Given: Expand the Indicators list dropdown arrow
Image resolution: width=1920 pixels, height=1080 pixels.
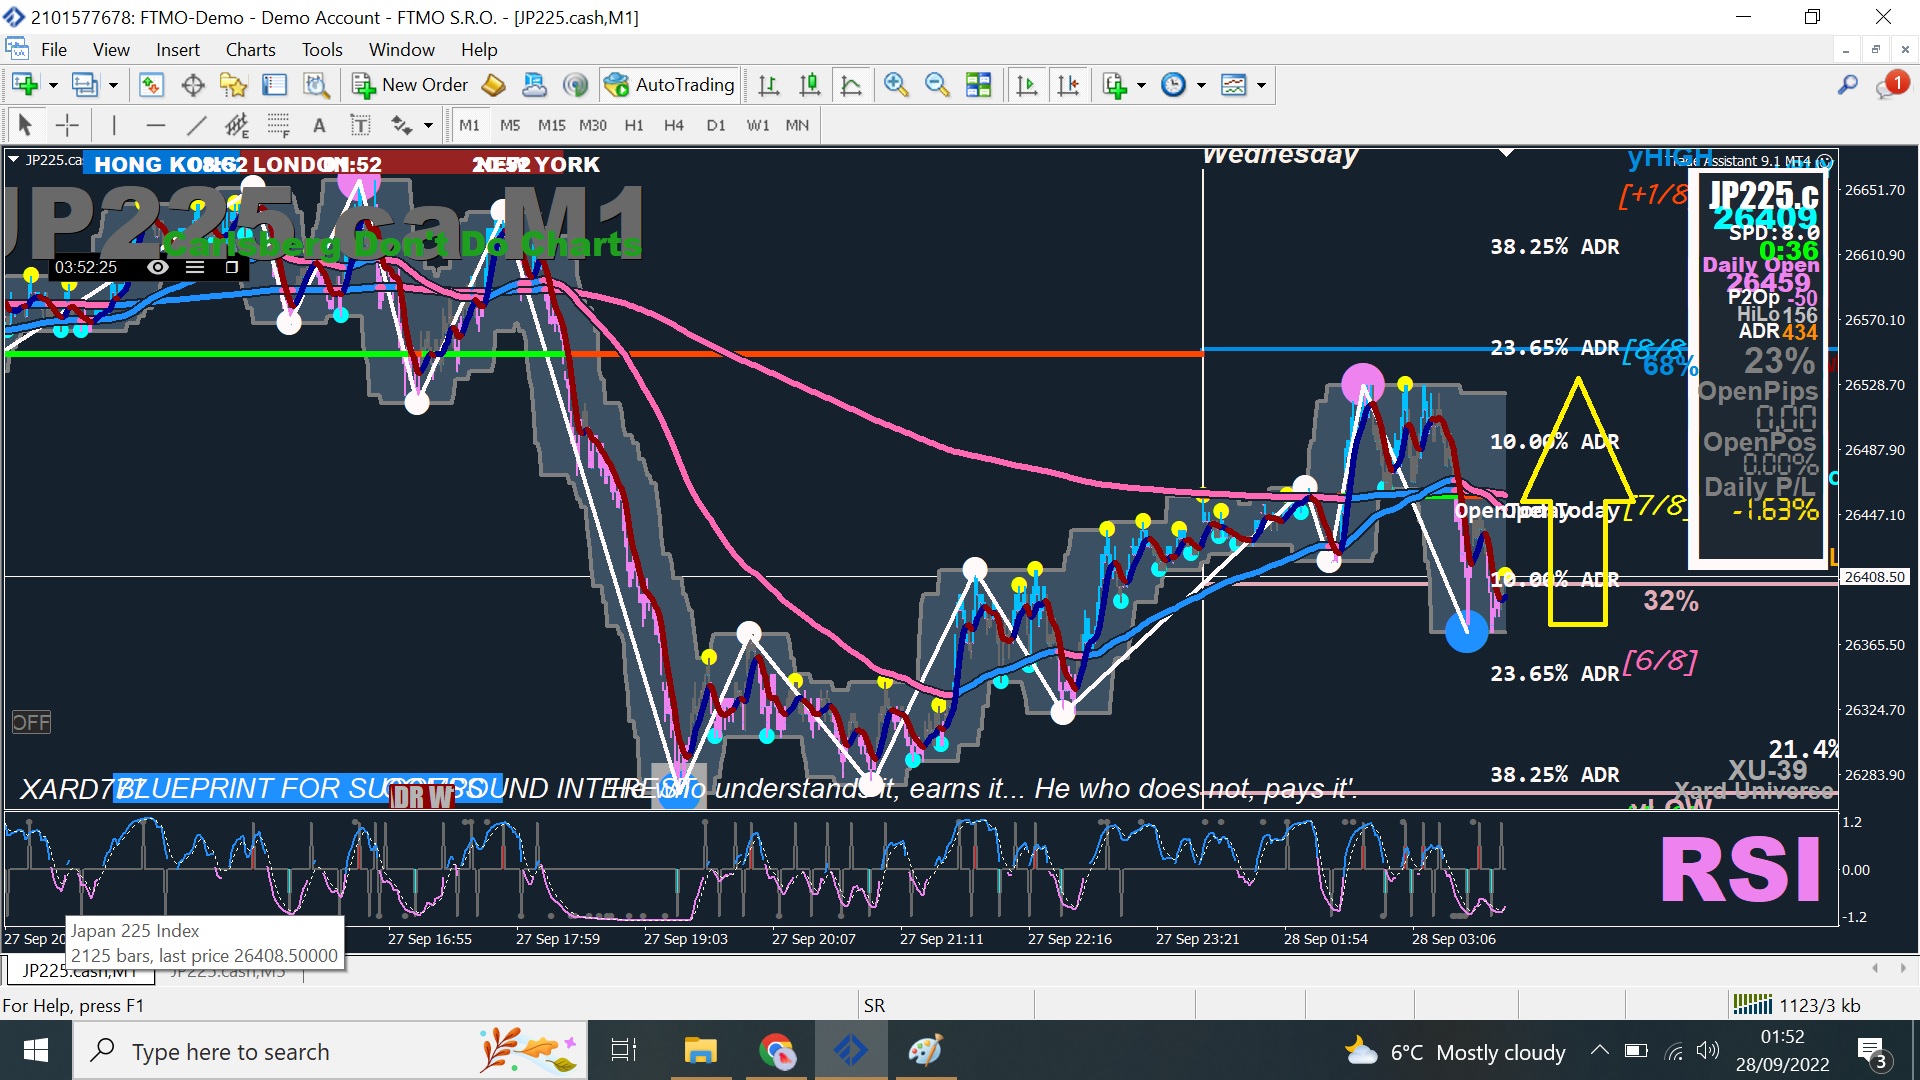Looking at the screenshot, I should tap(1141, 85).
